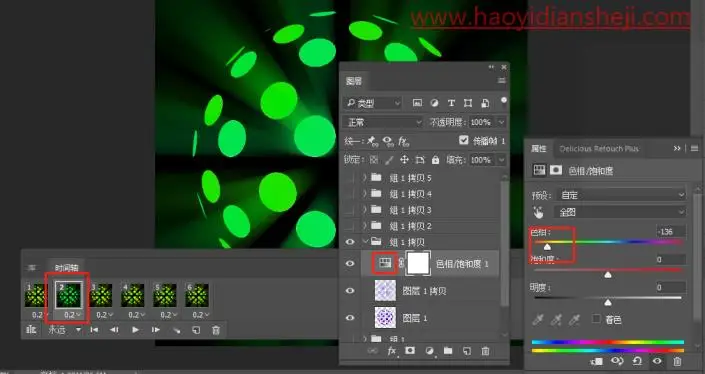
Task: Activate the on-image adjustment hand tool
Action: pos(539,212)
